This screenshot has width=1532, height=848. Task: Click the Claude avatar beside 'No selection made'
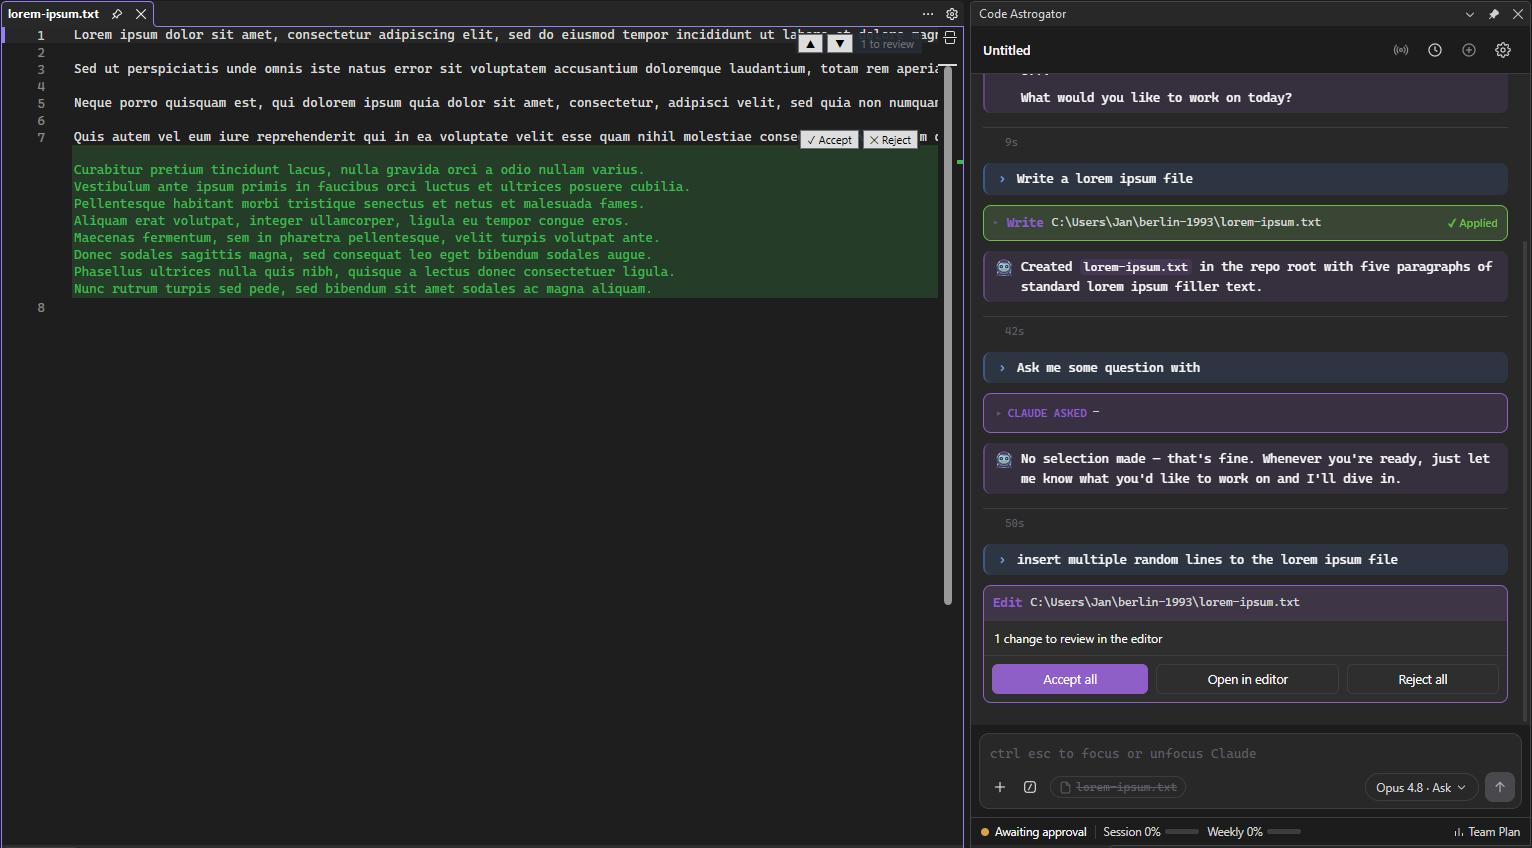click(x=1004, y=459)
